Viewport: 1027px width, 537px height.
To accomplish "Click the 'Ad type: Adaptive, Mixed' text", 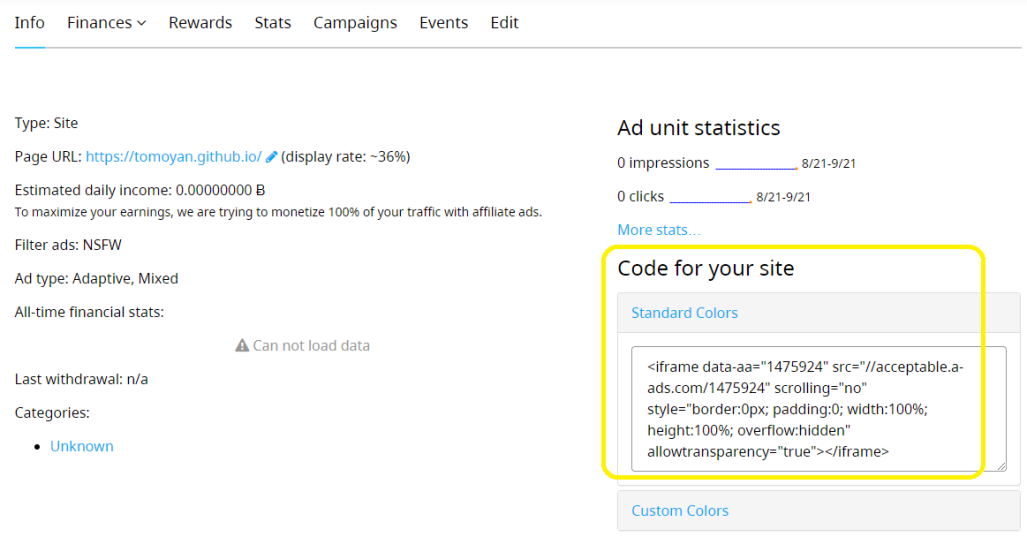I will tap(96, 278).
